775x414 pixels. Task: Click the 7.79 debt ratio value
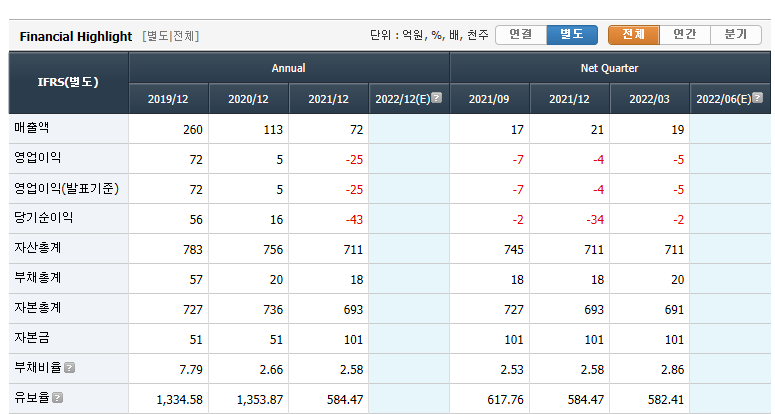click(x=191, y=370)
